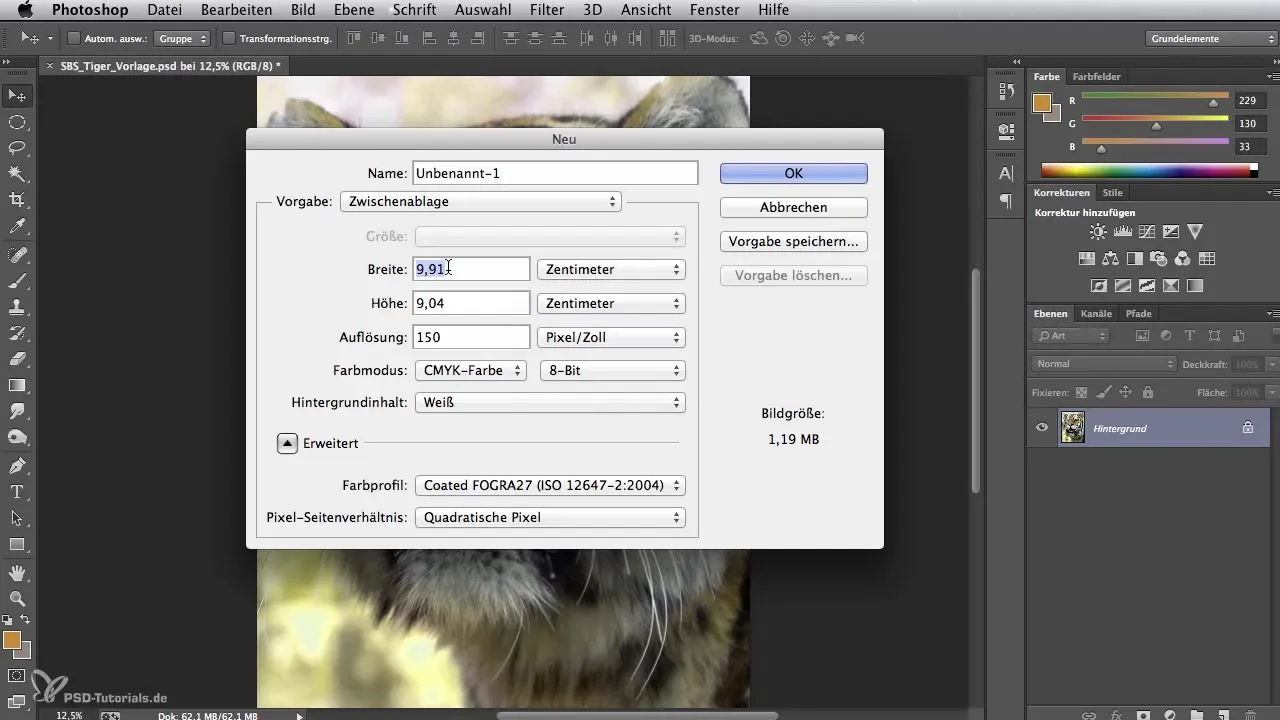Screen dimensions: 1280x720
Task: Select the Zoom tool
Action: 17,599
